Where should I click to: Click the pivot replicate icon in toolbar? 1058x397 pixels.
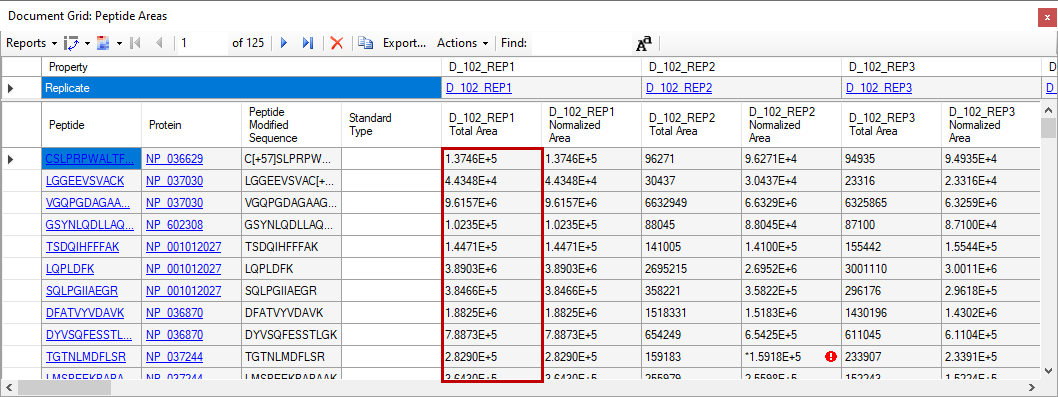pos(72,43)
